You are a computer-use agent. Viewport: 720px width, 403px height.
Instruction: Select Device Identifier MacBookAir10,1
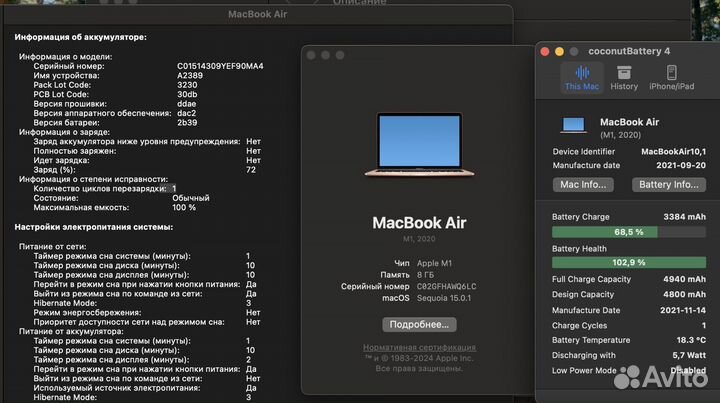click(x=674, y=151)
